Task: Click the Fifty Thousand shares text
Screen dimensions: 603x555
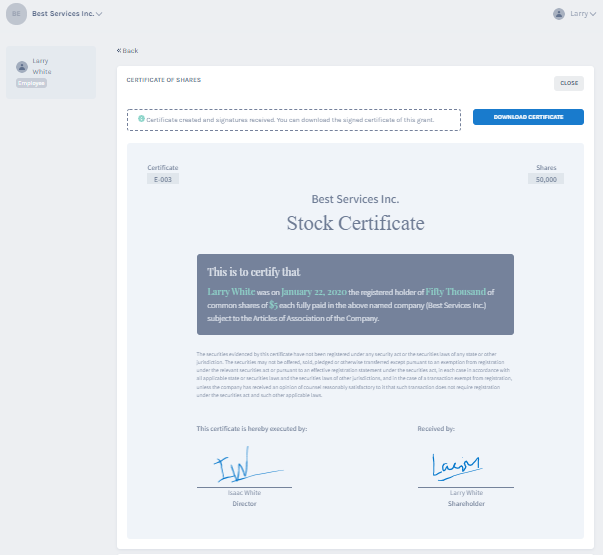Action: click(455, 292)
